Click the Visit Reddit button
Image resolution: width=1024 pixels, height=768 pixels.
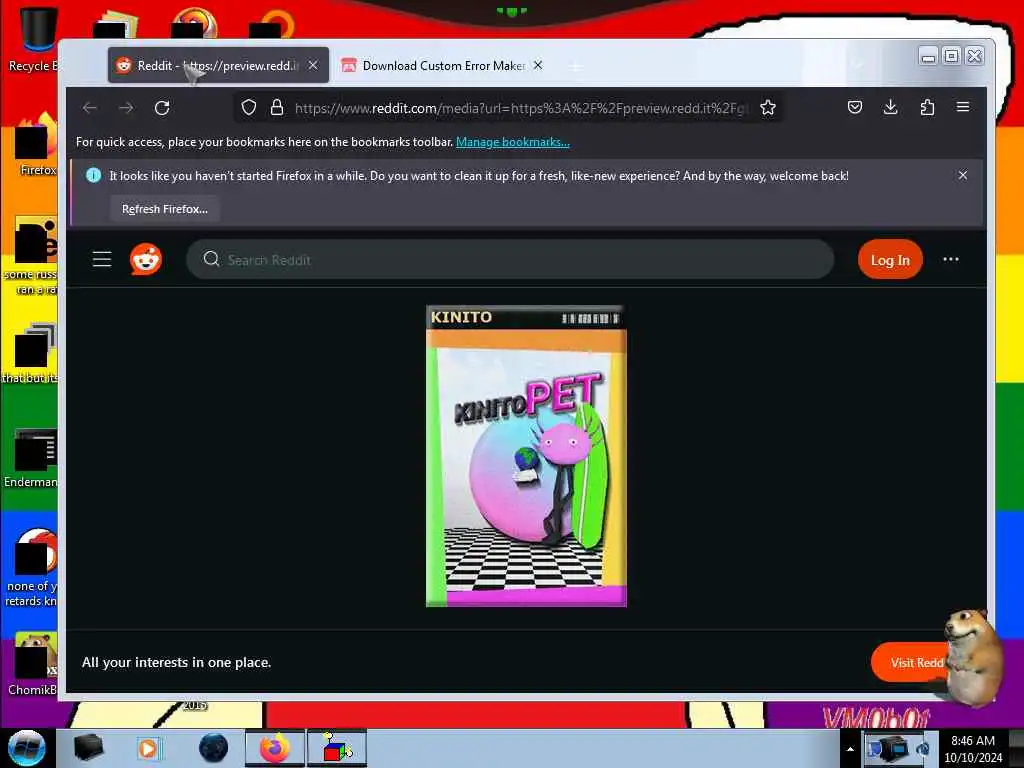pyautogui.click(x=909, y=662)
